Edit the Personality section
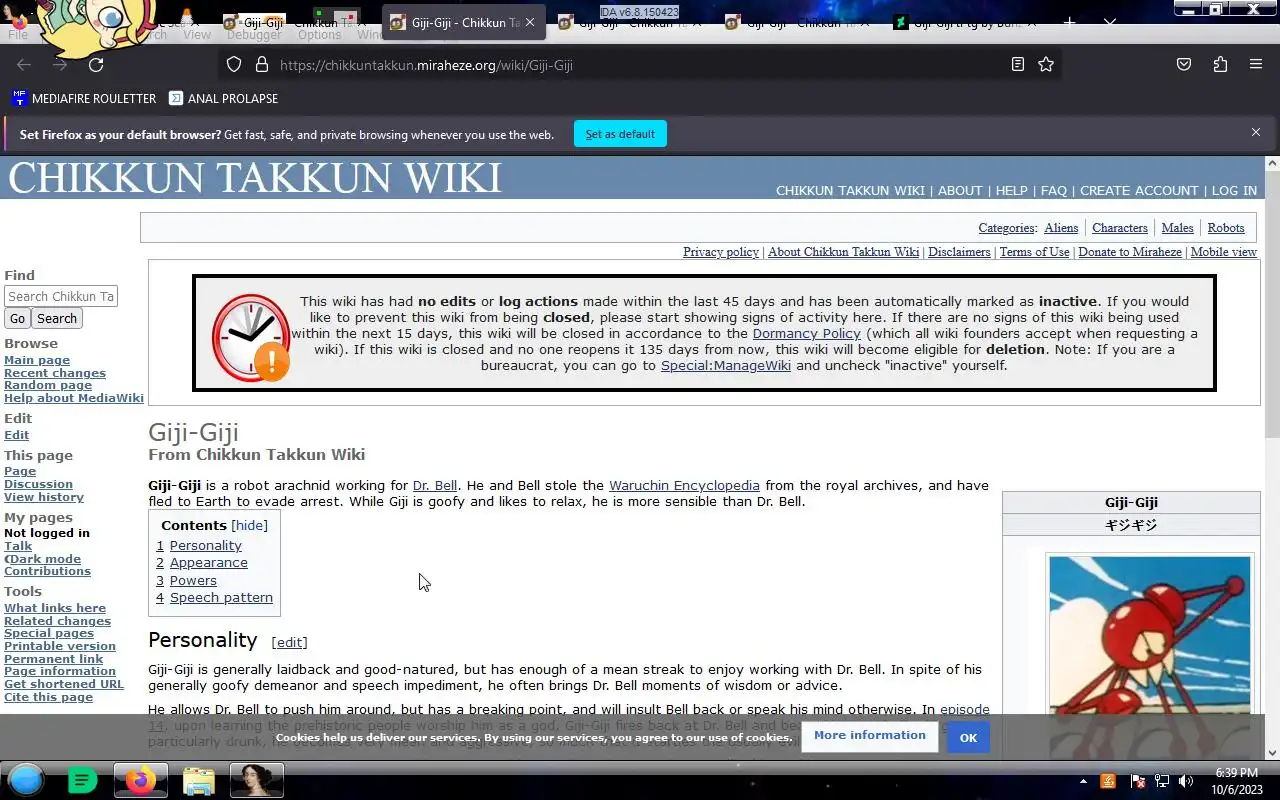 pos(290,642)
